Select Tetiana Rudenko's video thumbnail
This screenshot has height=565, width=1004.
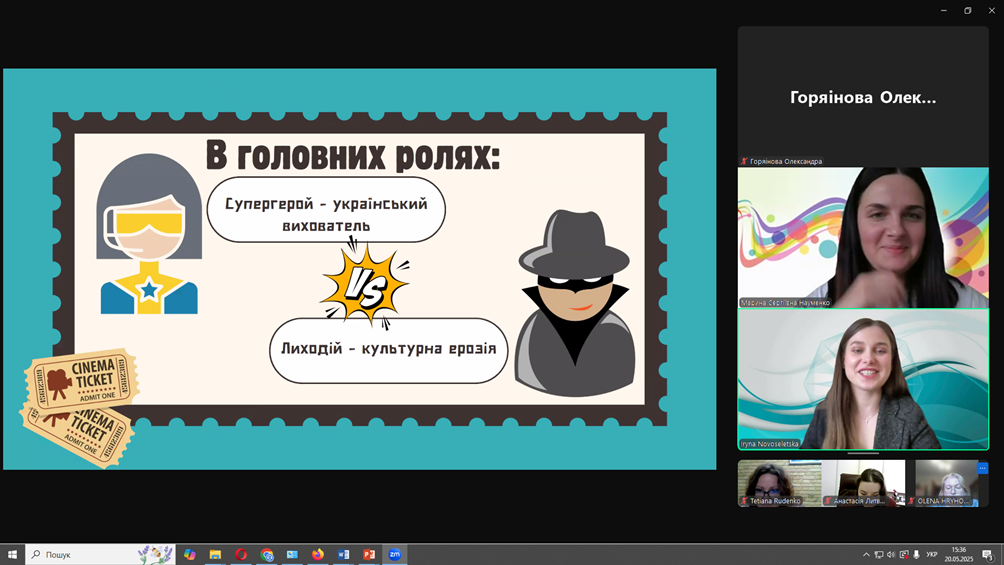click(x=779, y=482)
